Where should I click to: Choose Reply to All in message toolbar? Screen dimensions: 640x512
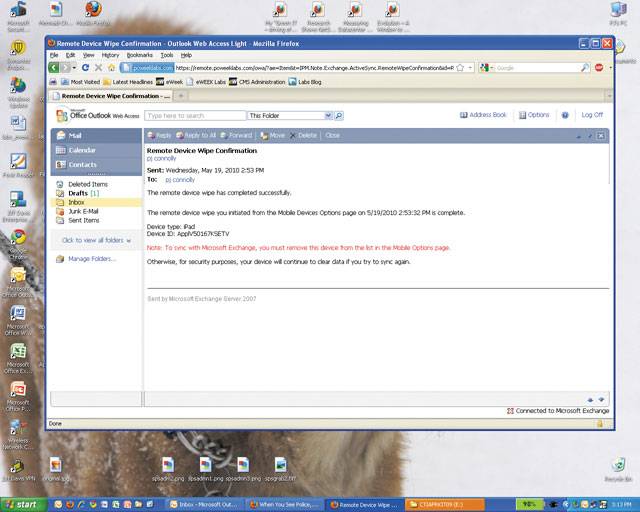click(x=196, y=135)
